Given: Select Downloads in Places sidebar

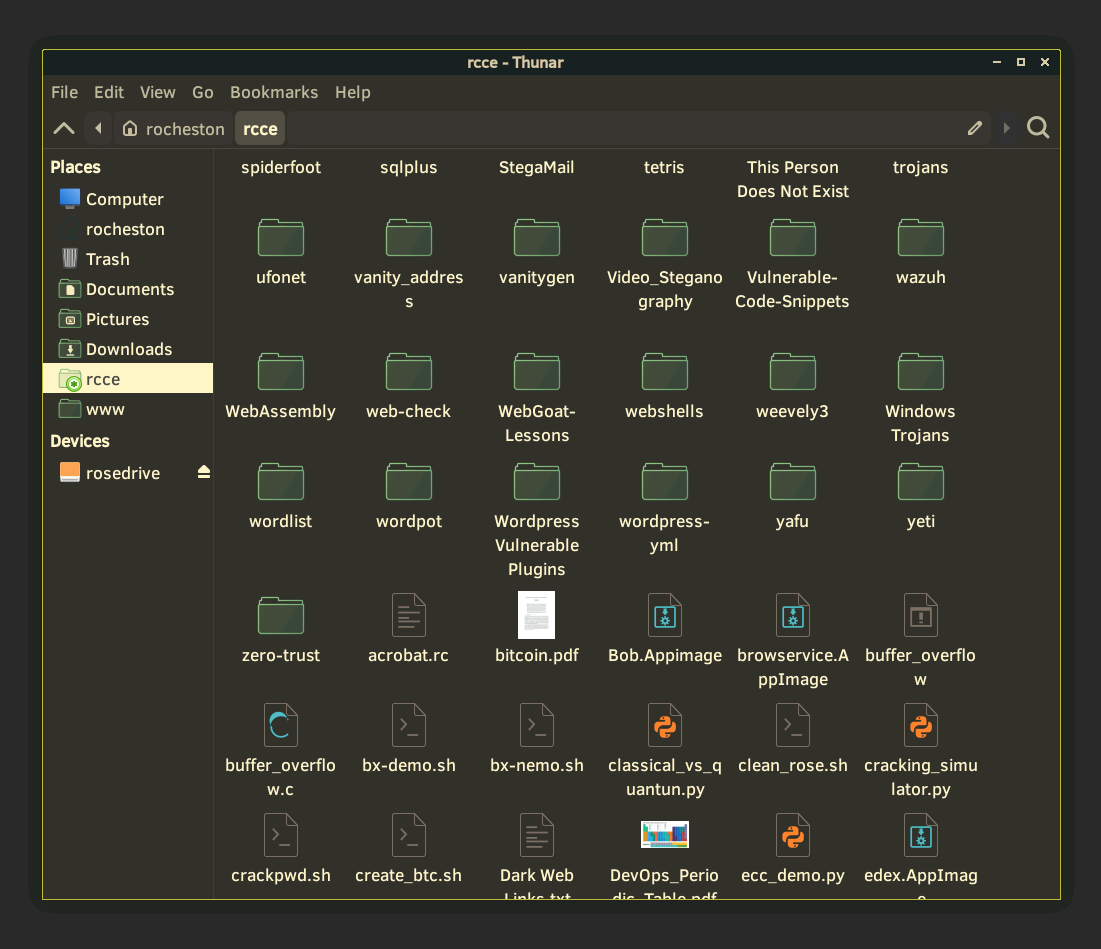Looking at the screenshot, I should tap(128, 349).
